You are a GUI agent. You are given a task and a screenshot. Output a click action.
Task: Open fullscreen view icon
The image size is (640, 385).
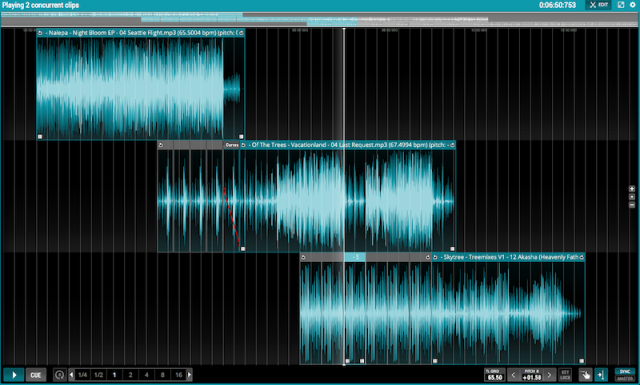[x=621, y=5]
